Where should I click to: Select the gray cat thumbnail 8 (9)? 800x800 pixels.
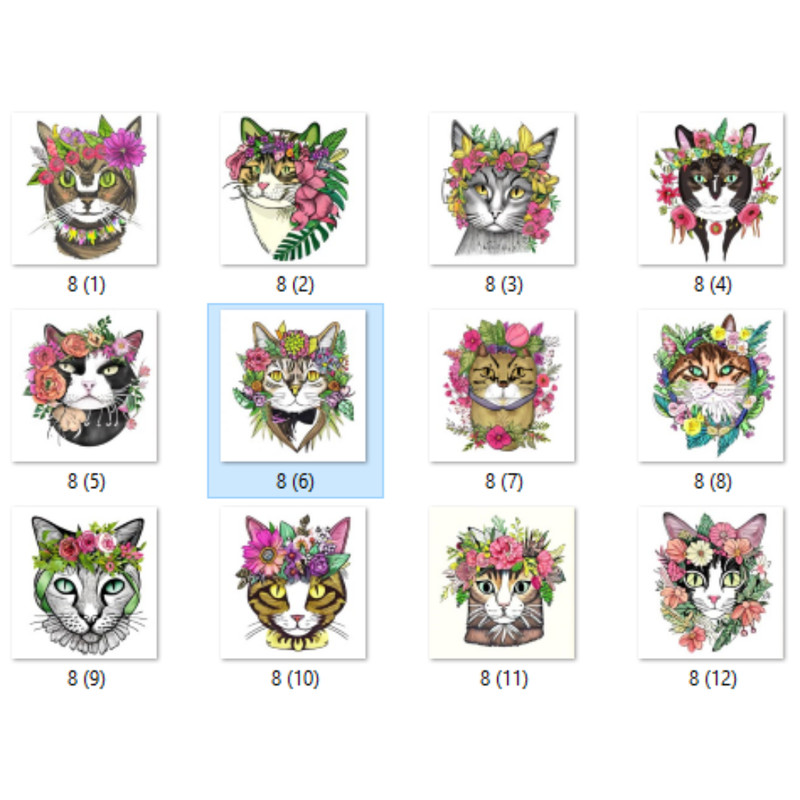click(x=85, y=583)
